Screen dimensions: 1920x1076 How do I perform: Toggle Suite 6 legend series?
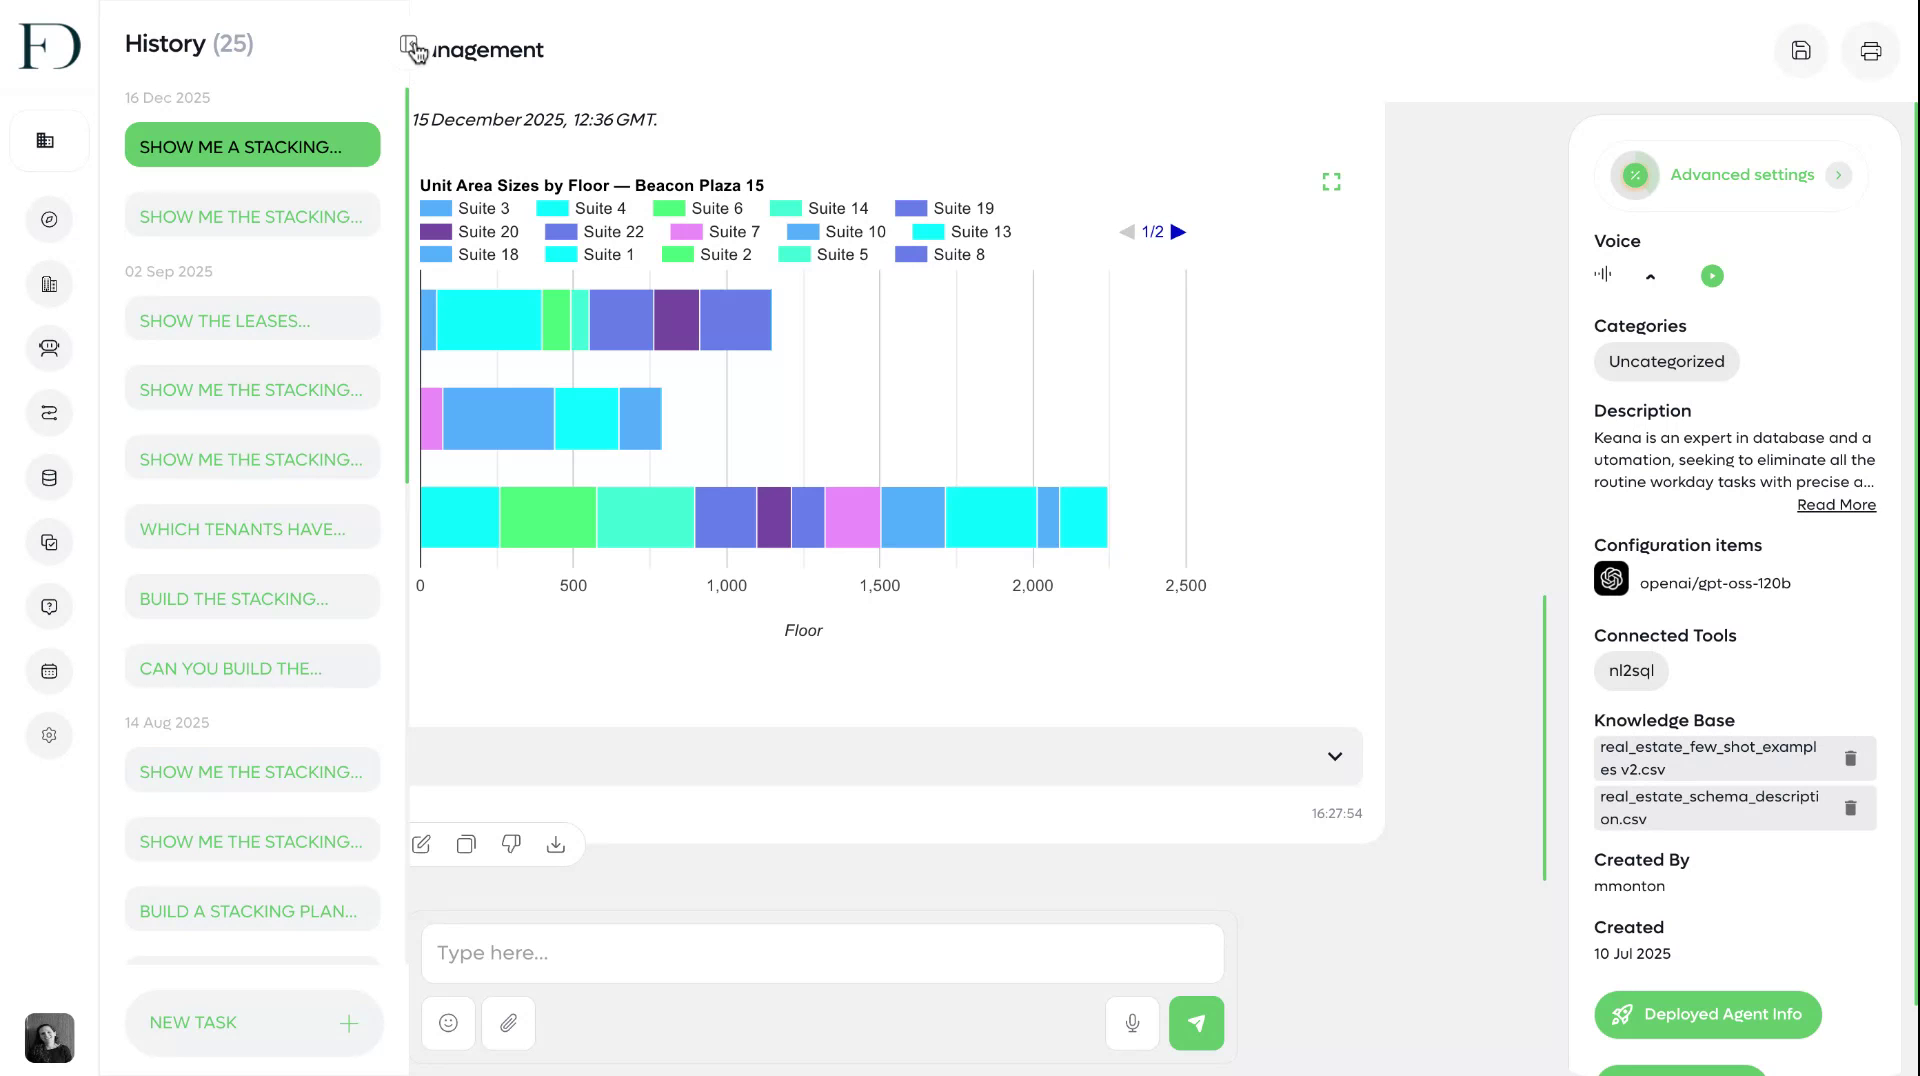[698, 208]
